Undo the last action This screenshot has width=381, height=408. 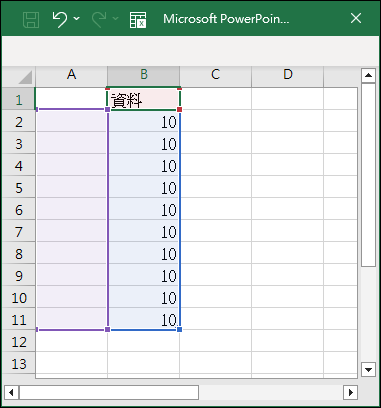[60, 19]
